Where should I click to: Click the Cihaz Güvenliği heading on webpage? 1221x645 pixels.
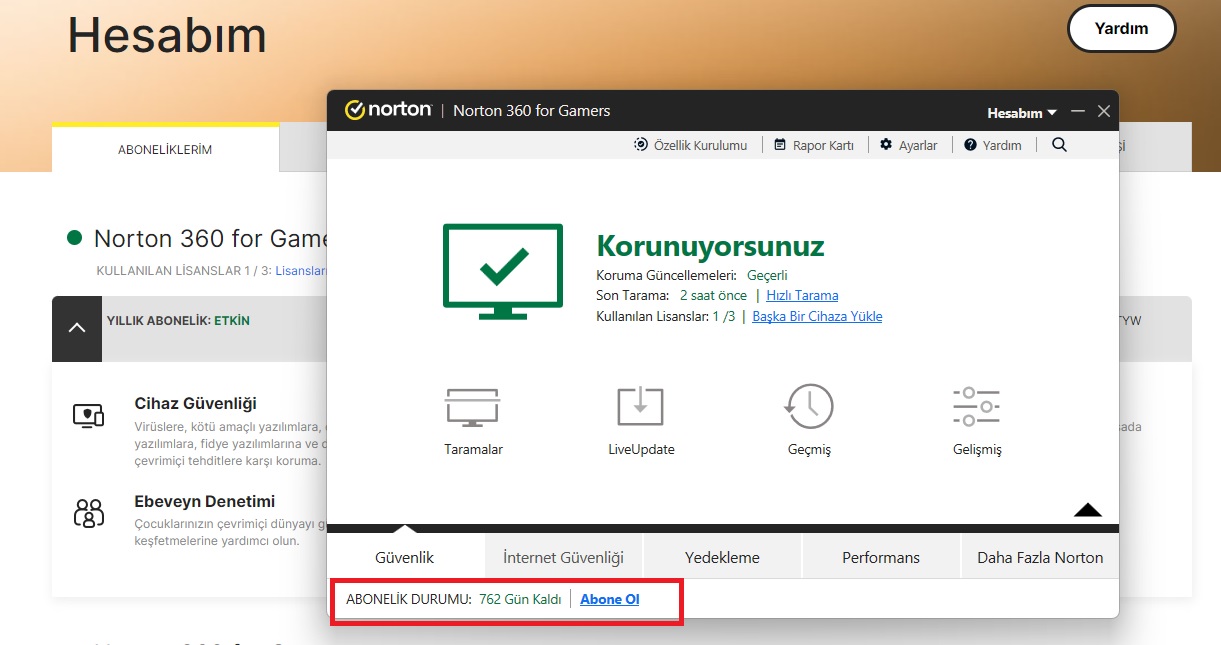195,403
